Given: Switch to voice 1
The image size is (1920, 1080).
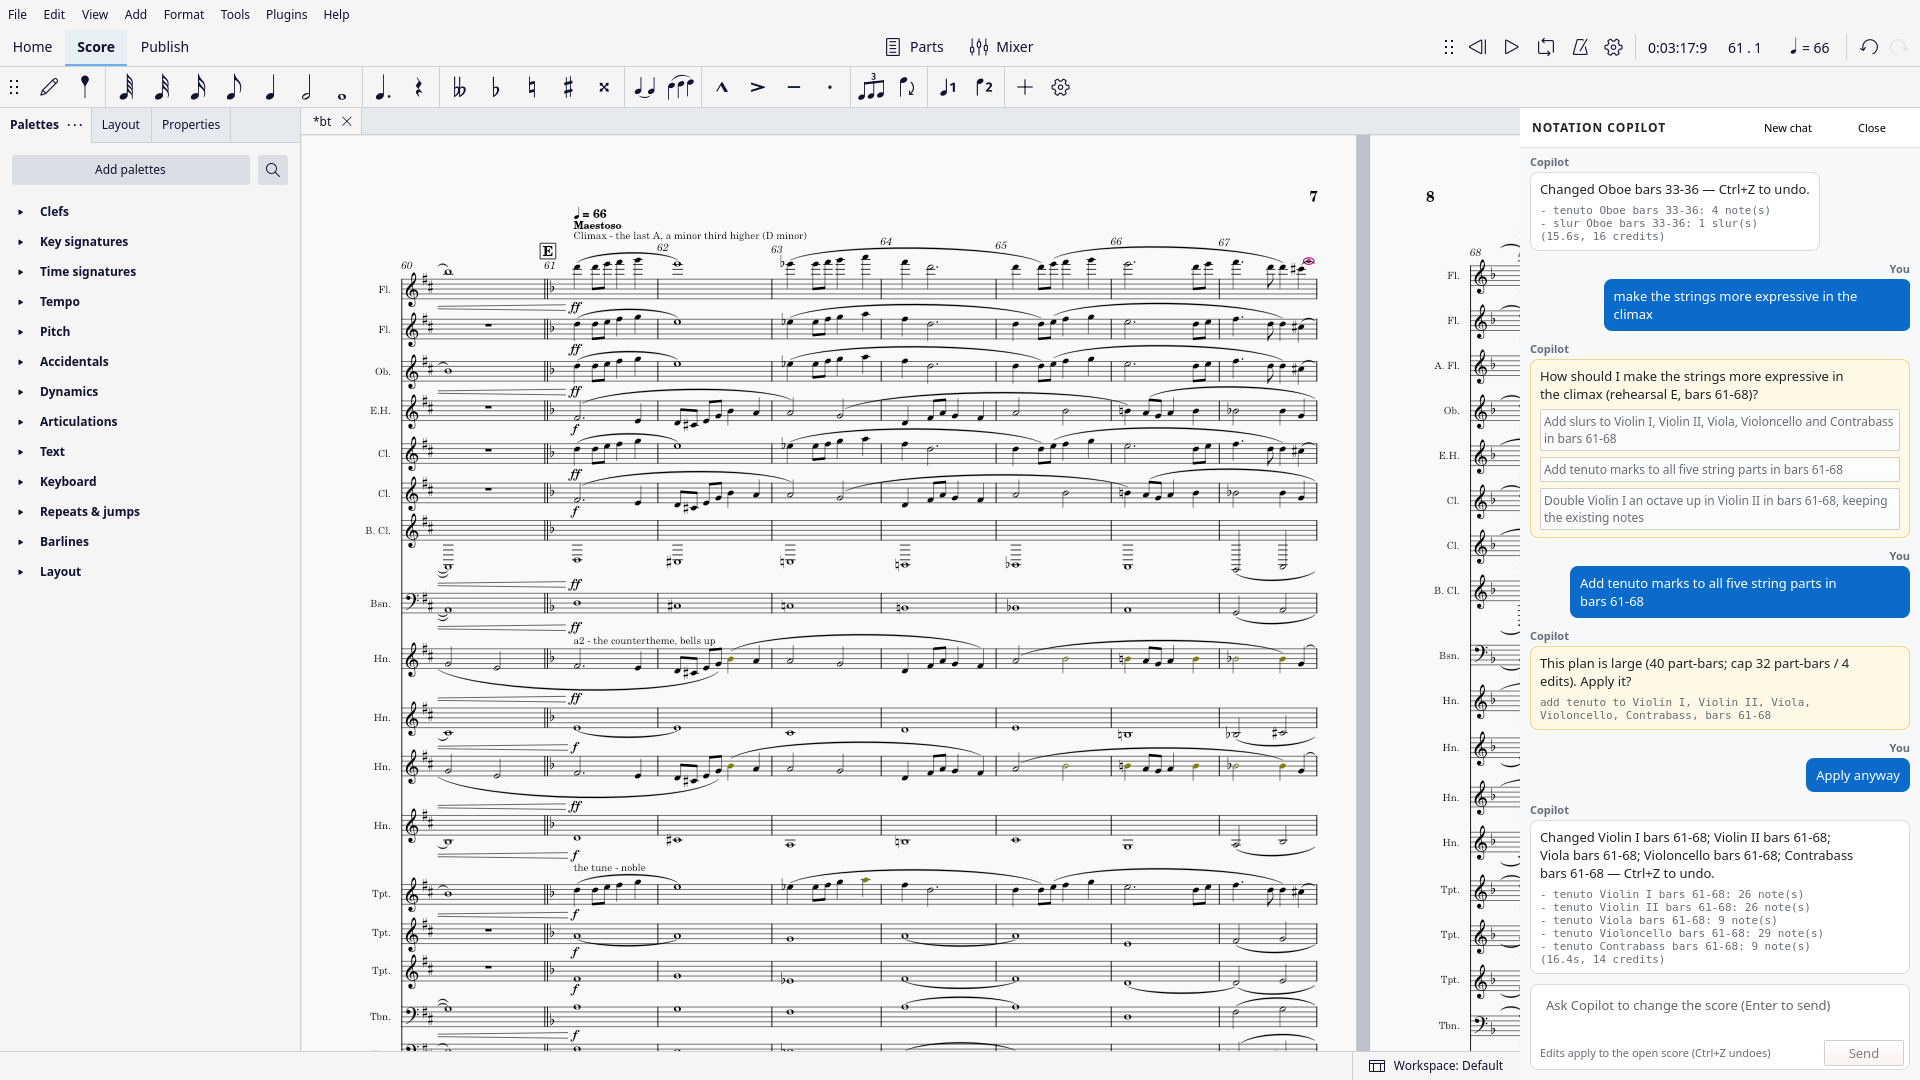Looking at the screenshot, I should point(948,88).
